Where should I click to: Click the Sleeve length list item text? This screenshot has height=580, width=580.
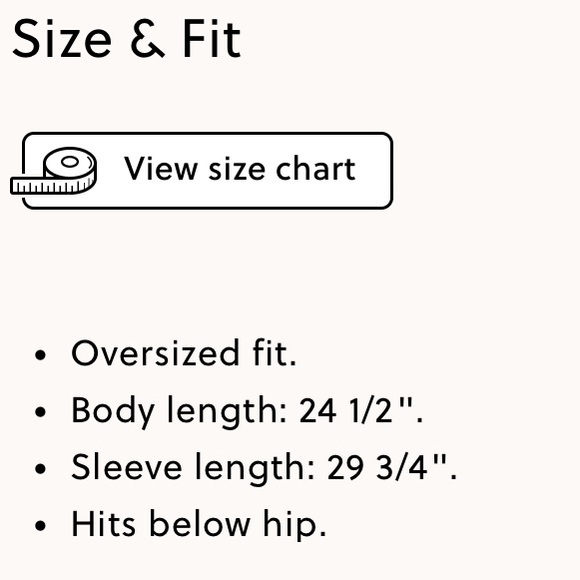click(264, 468)
